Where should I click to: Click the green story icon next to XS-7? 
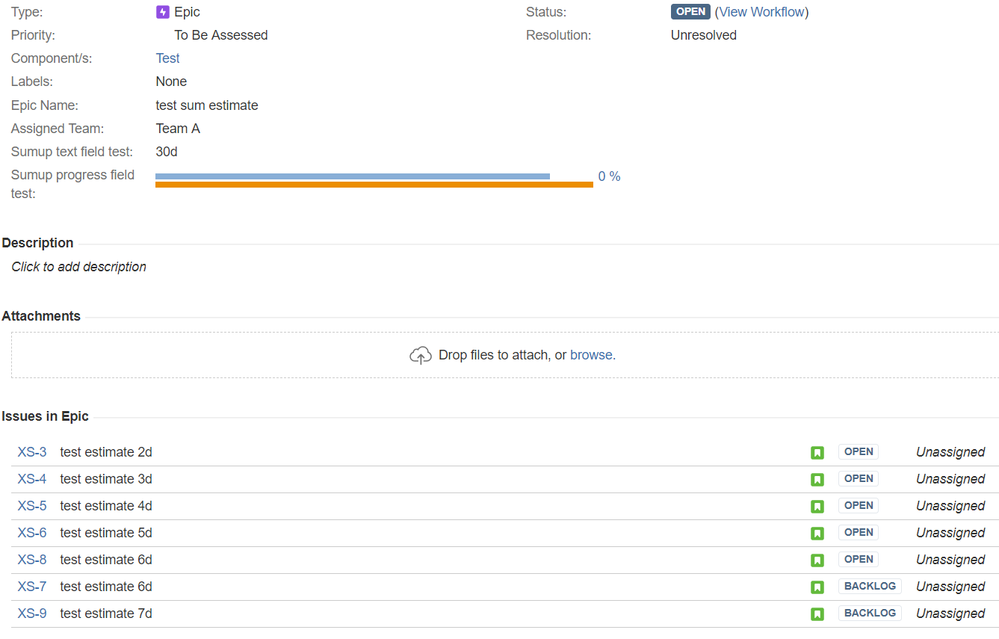(x=817, y=586)
